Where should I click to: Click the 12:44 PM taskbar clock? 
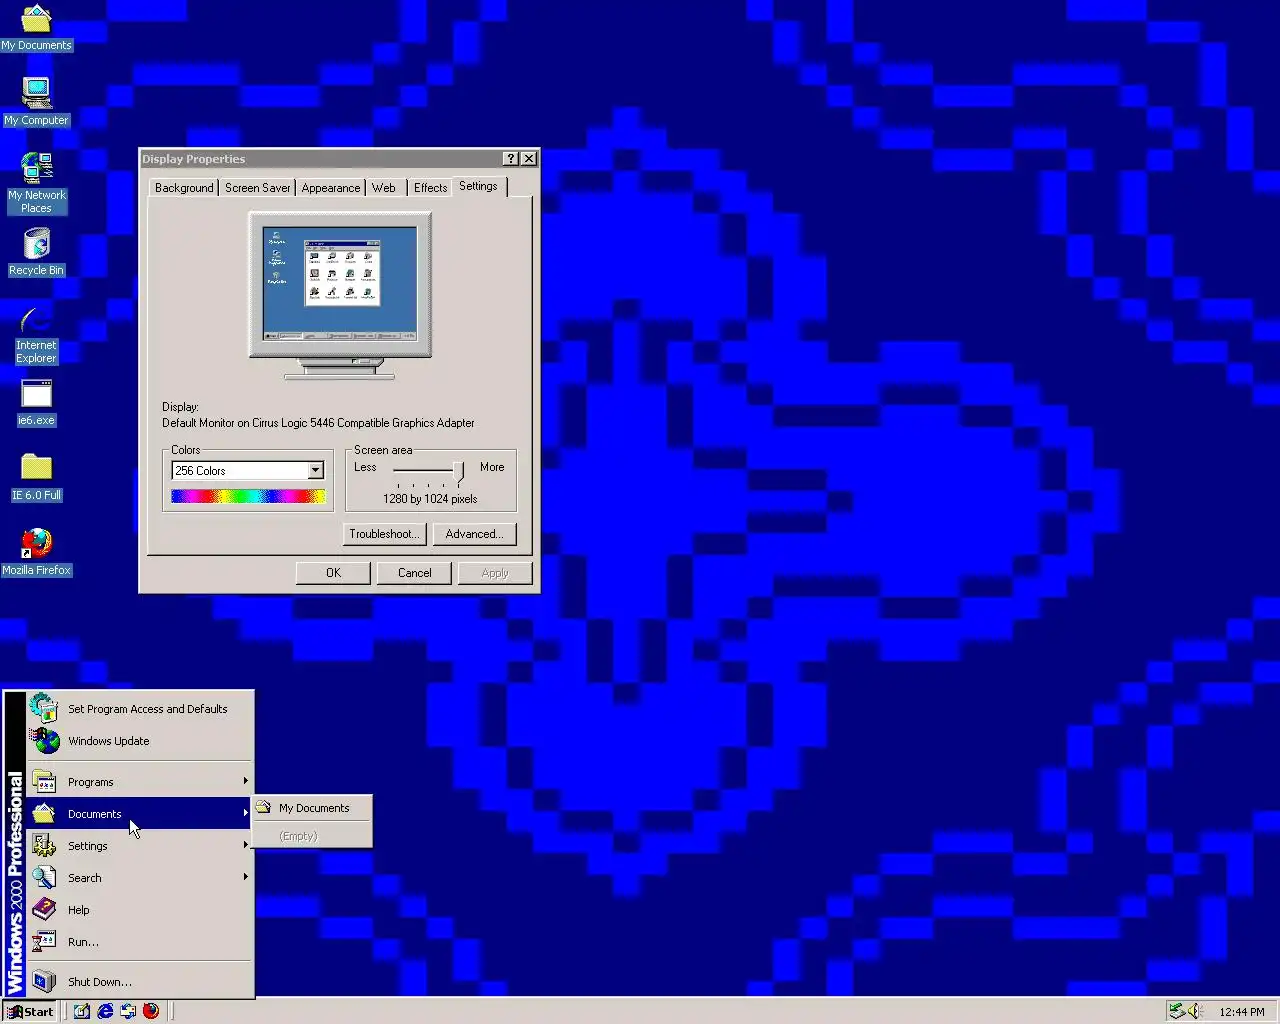point(1241,1012)
